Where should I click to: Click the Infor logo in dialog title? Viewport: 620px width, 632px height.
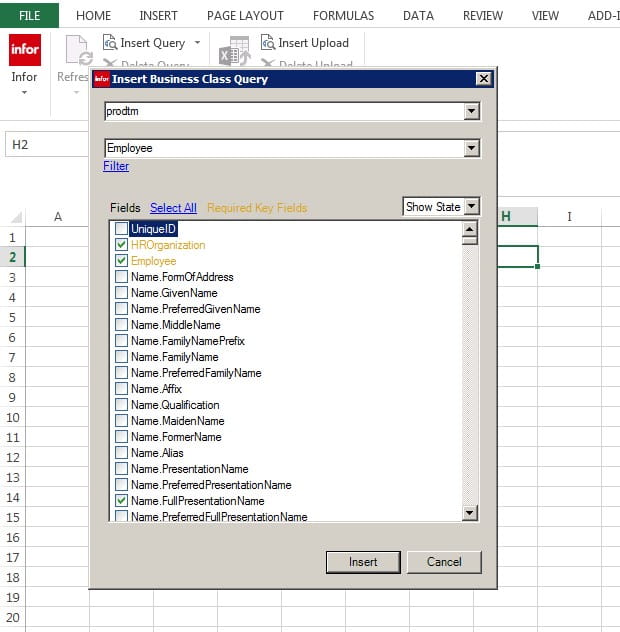coord(102,79)
